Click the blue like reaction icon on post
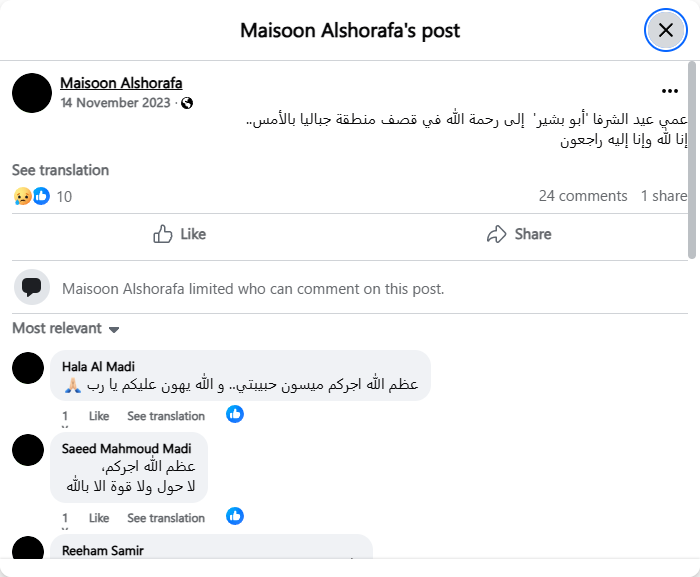Image resolution: width=700 pixels, height=577 pixels. pyautogui.click(x=41, y=197)
